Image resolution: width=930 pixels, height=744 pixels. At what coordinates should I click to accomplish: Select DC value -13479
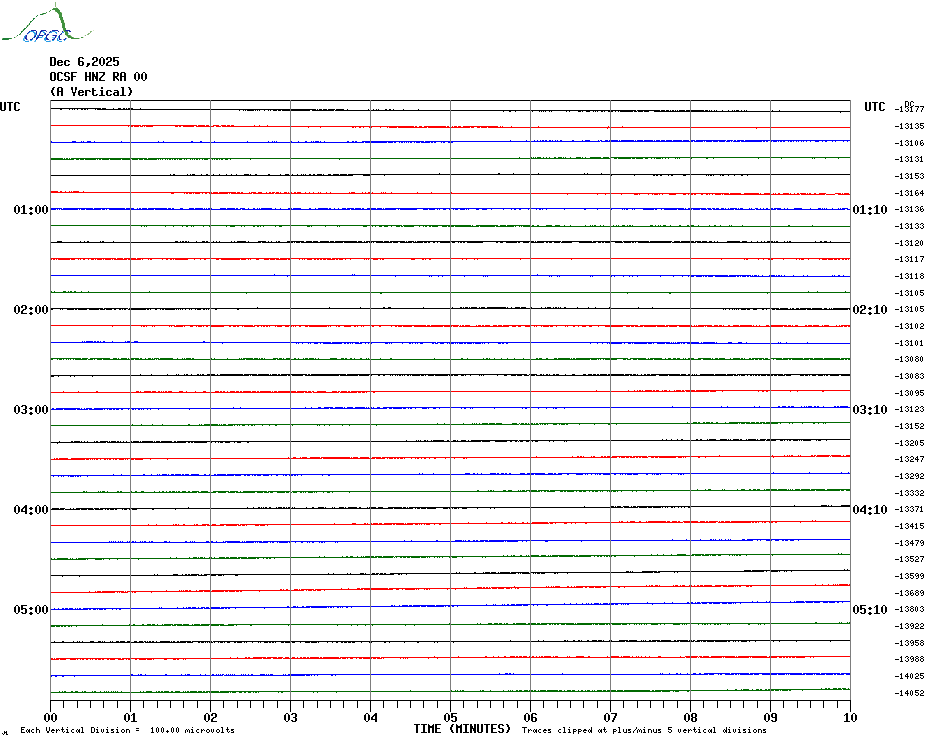tap(910, 543)
